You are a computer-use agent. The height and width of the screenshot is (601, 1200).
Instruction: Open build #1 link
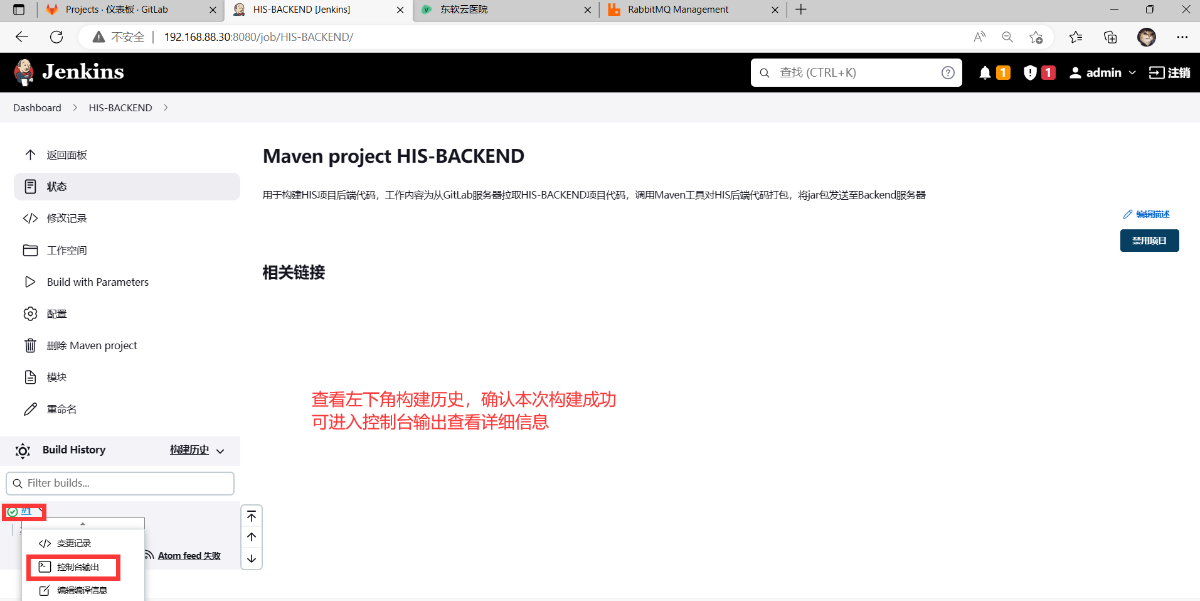coord(27,511)
